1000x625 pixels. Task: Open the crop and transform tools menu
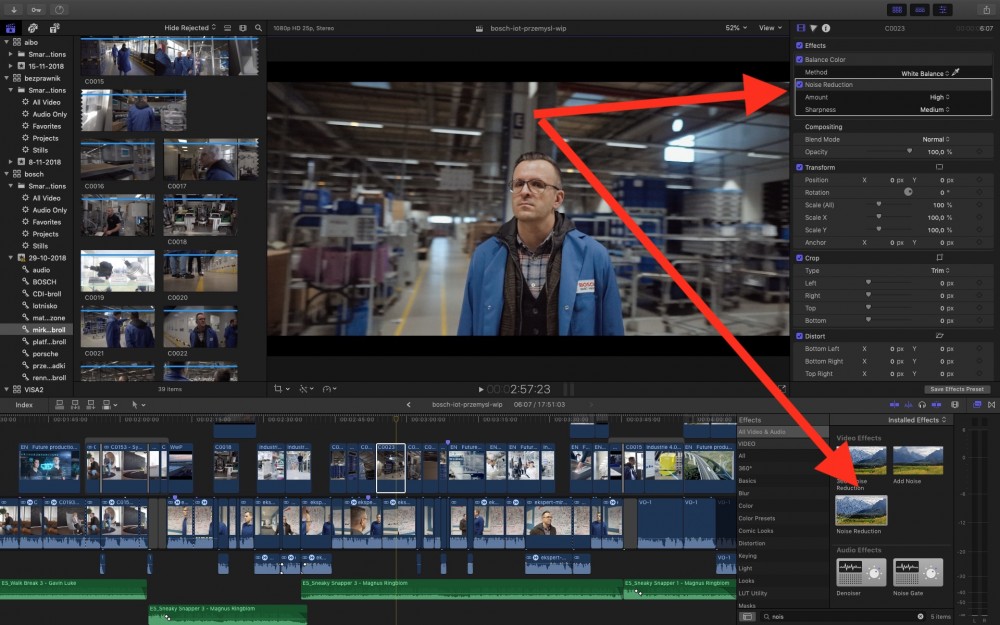point(281,389)
